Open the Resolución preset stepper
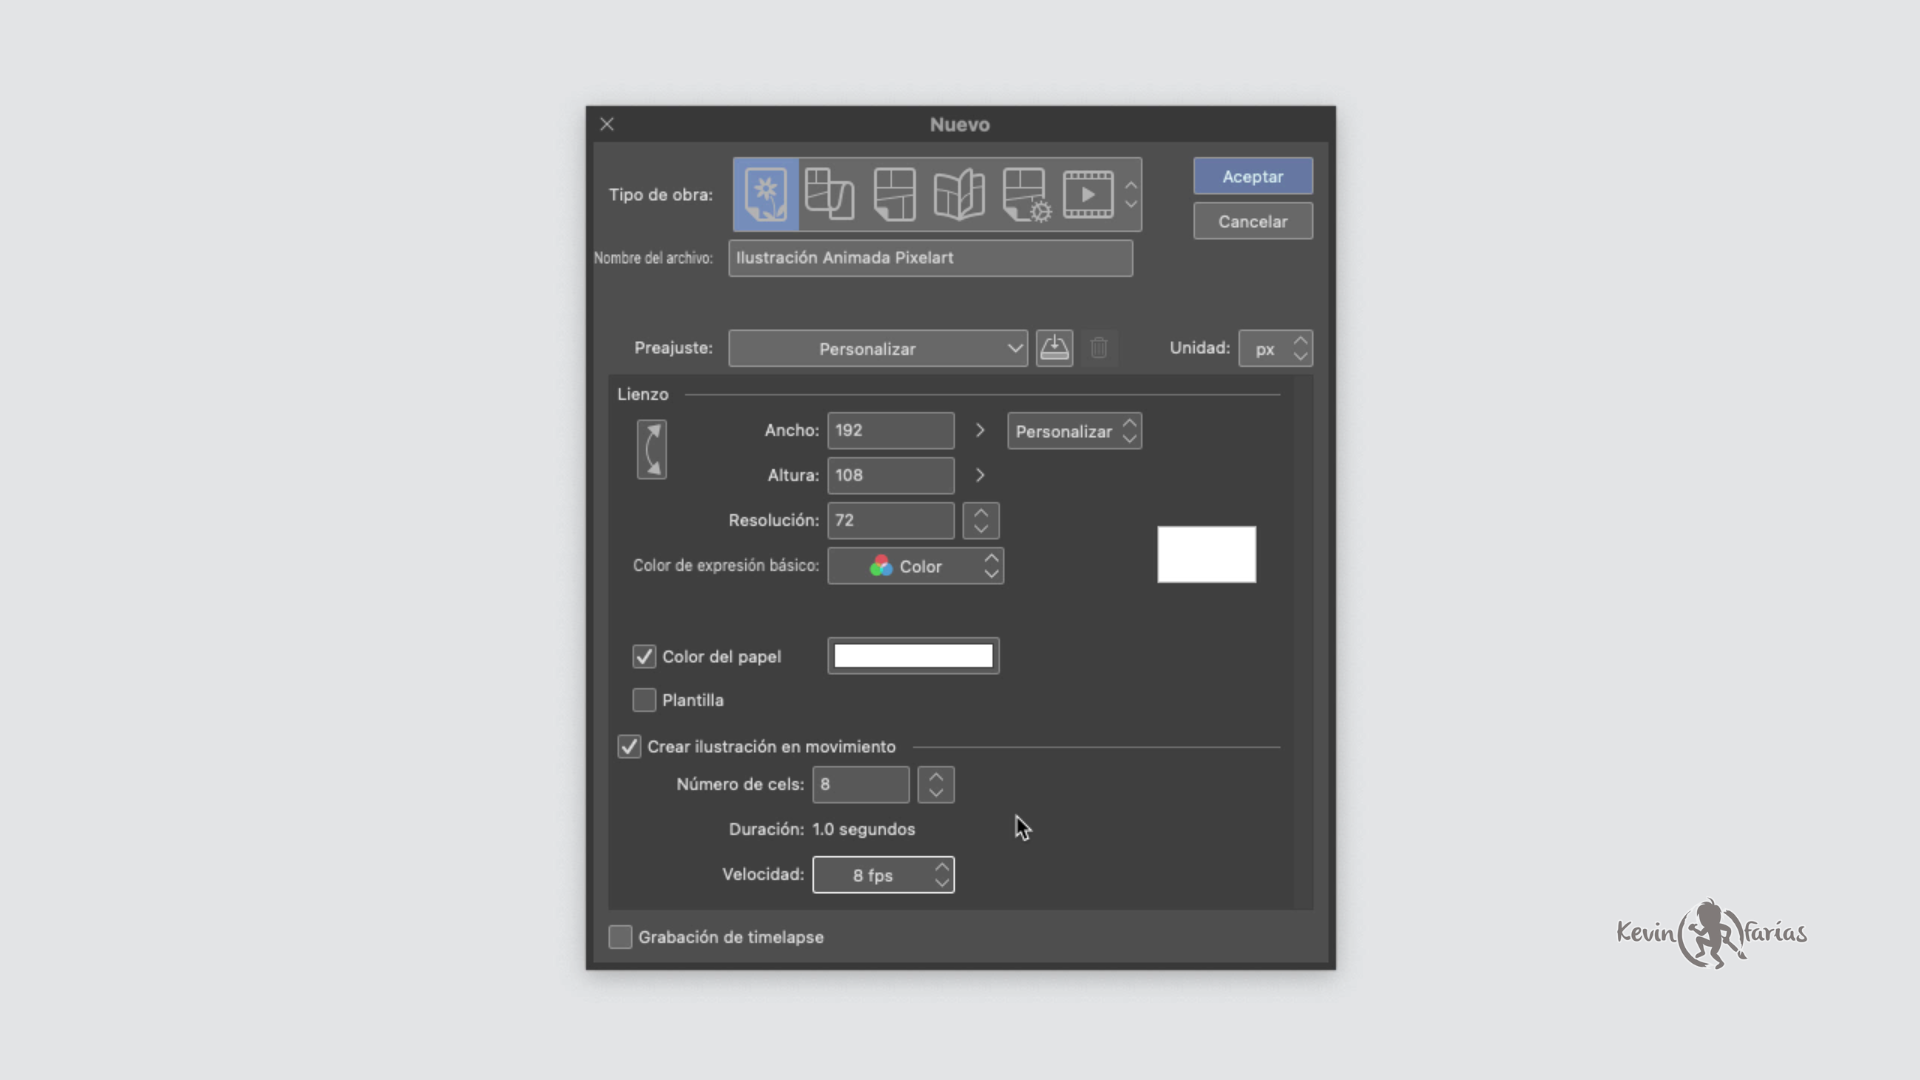1920x1080 pixels. coord(981,520)
